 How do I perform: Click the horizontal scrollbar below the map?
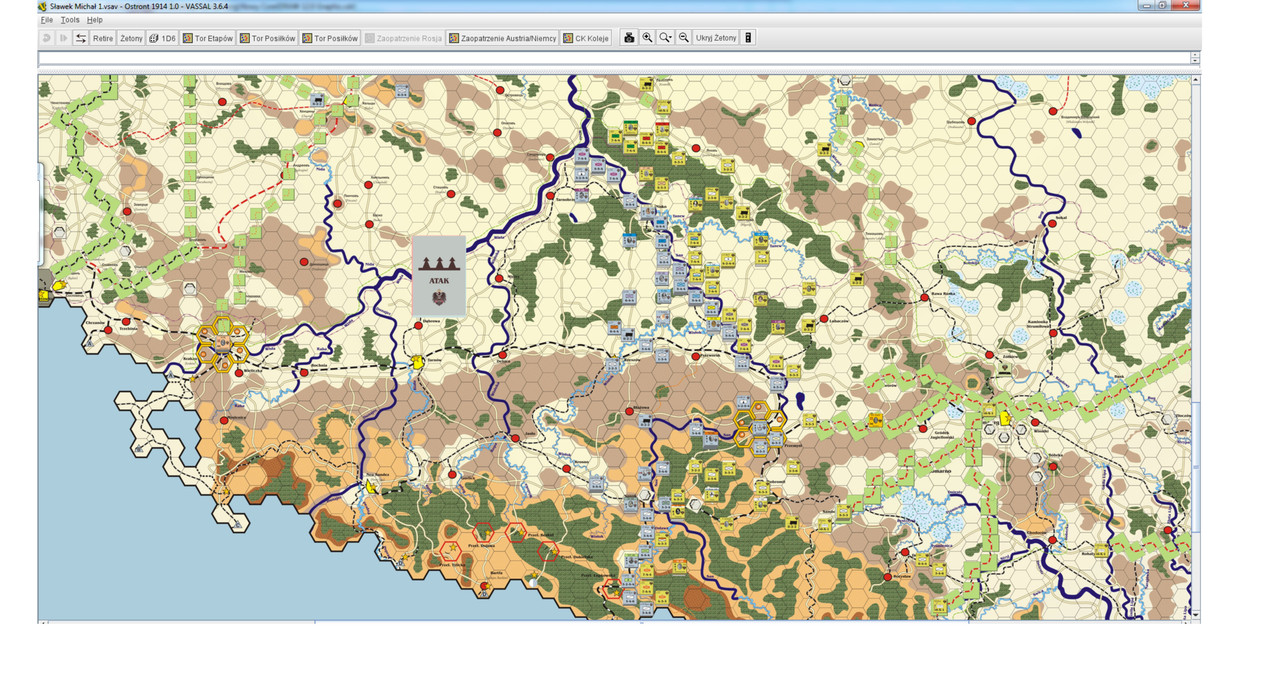614,622
